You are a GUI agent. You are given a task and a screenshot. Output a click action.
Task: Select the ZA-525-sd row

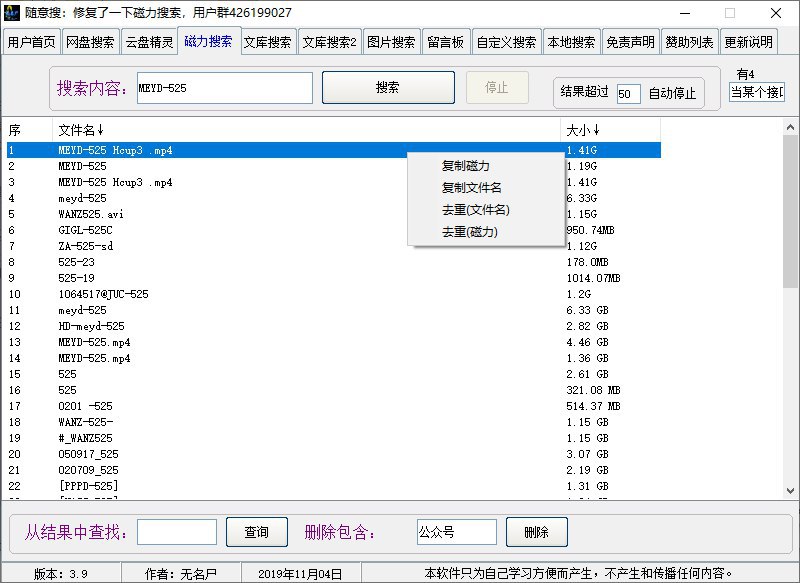pos(334,246)
